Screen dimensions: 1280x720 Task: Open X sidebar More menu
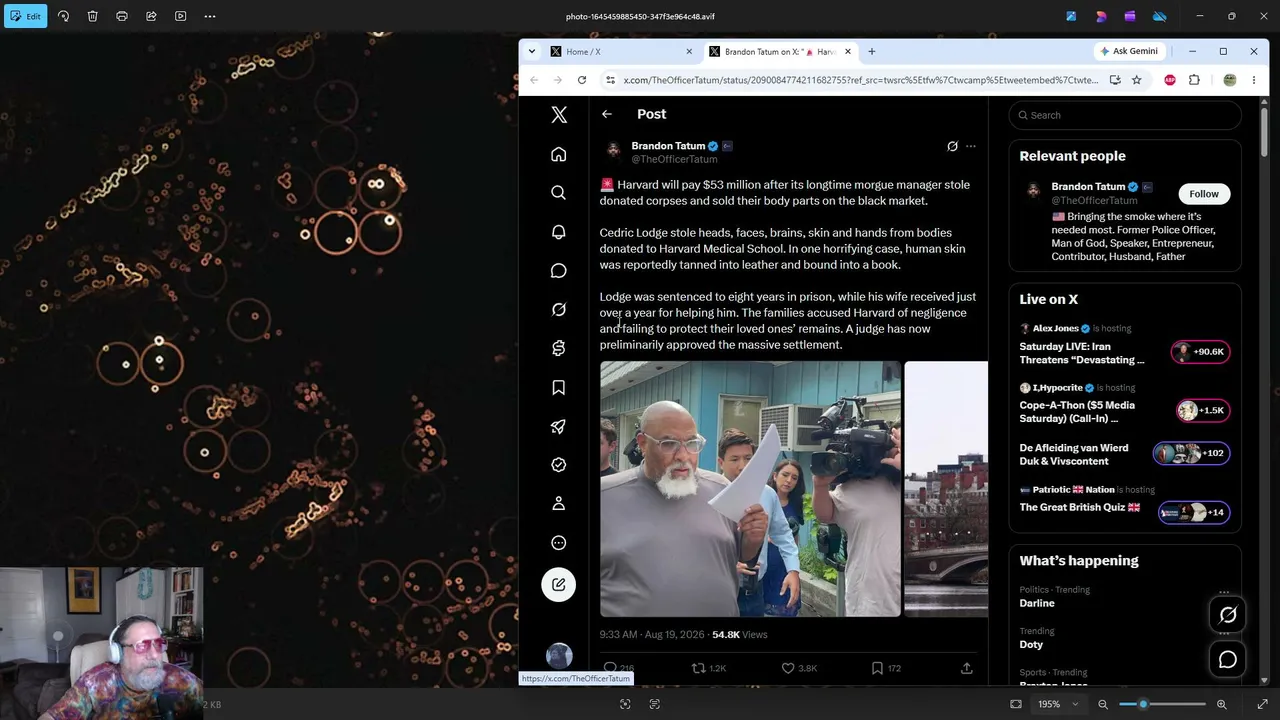point(559,543)
